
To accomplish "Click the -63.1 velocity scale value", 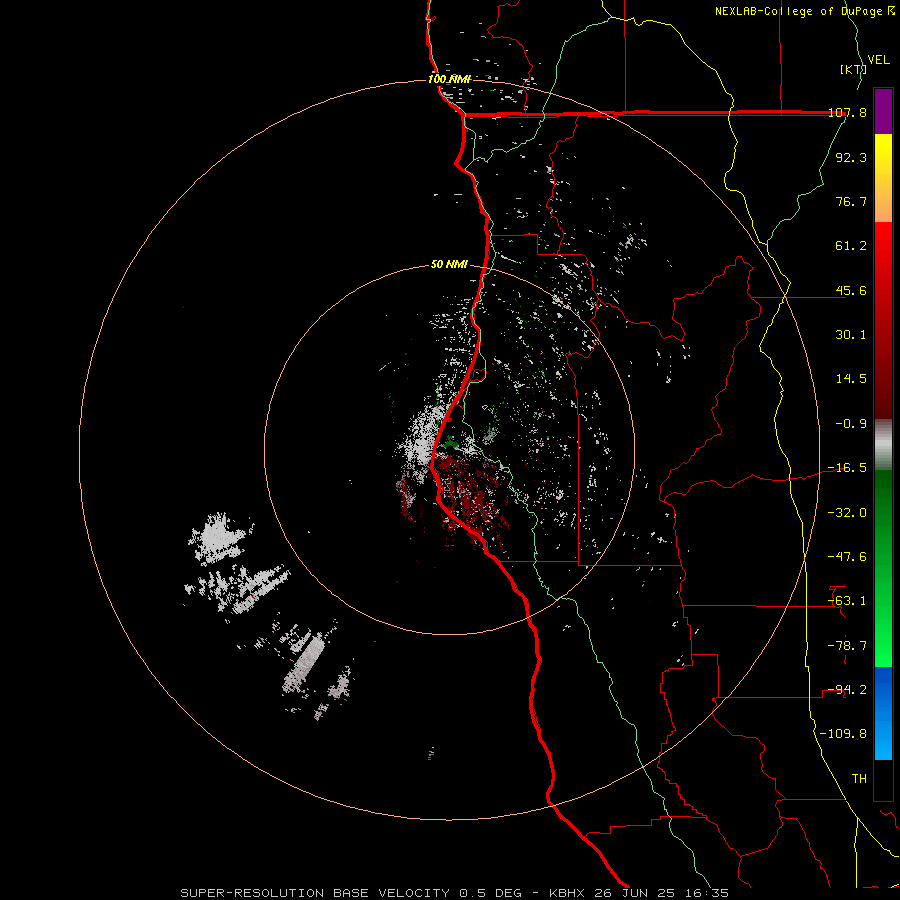I will pos(847,601).
